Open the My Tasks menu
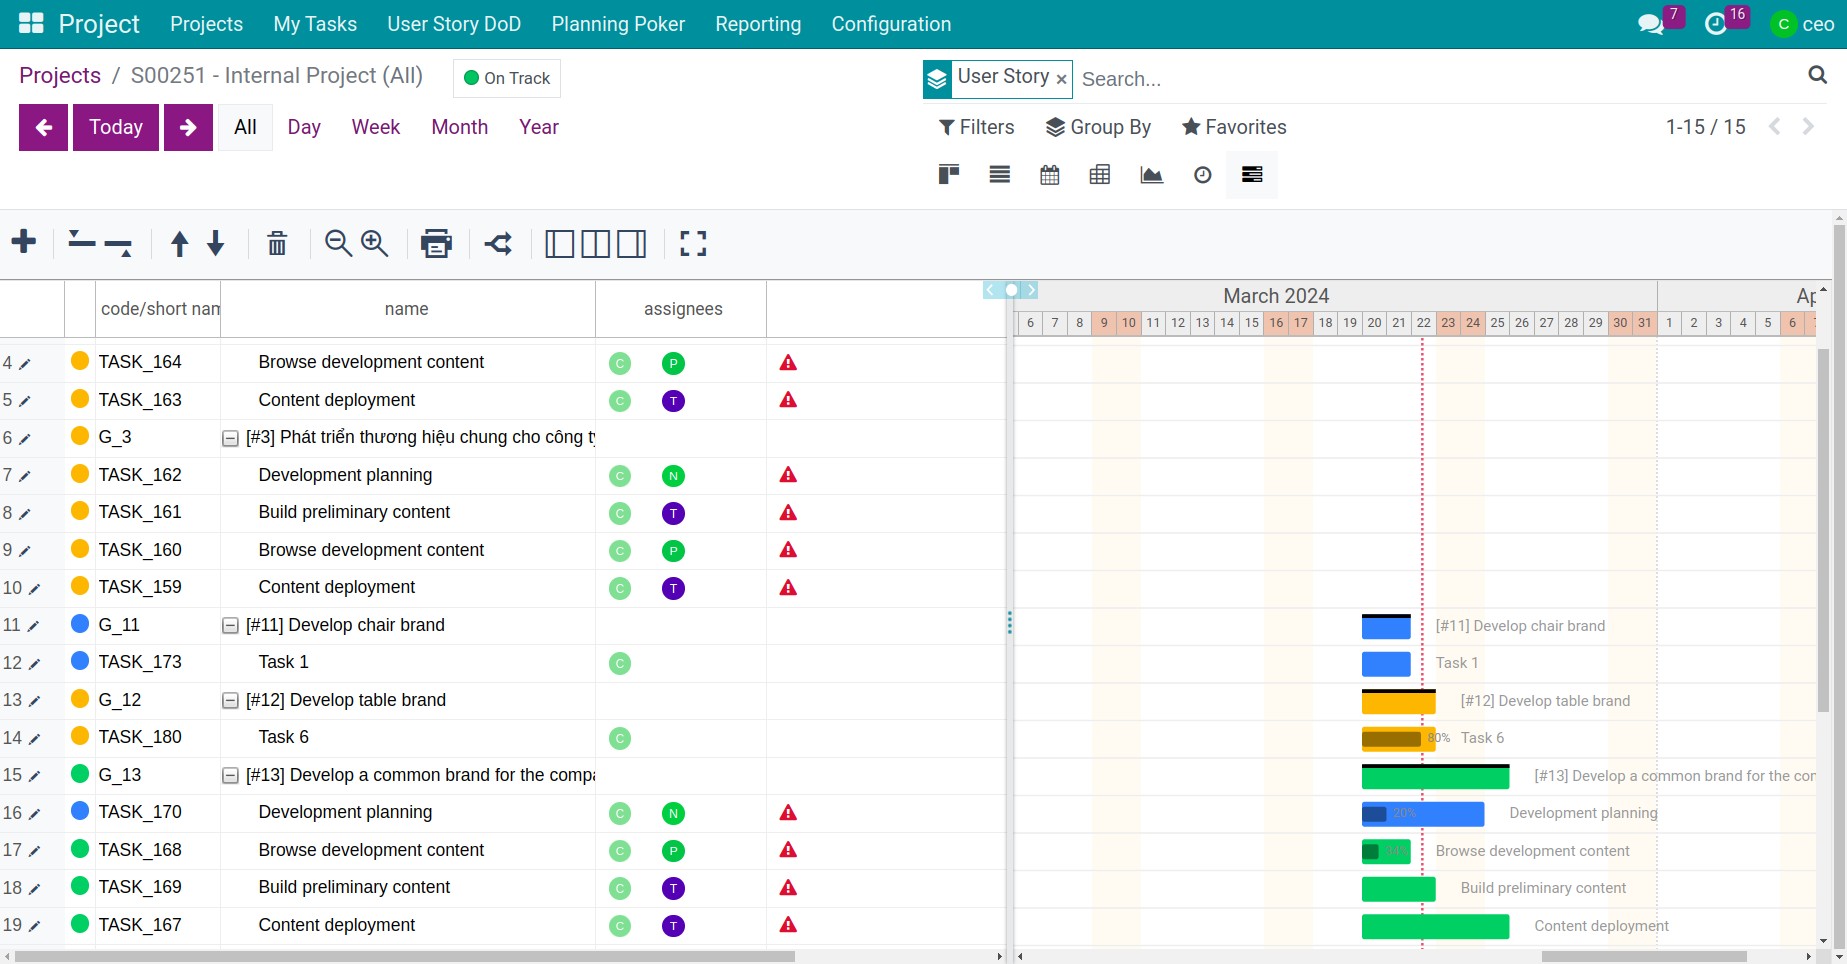This screenshot has height=964, width=1847. click(315, 24)
